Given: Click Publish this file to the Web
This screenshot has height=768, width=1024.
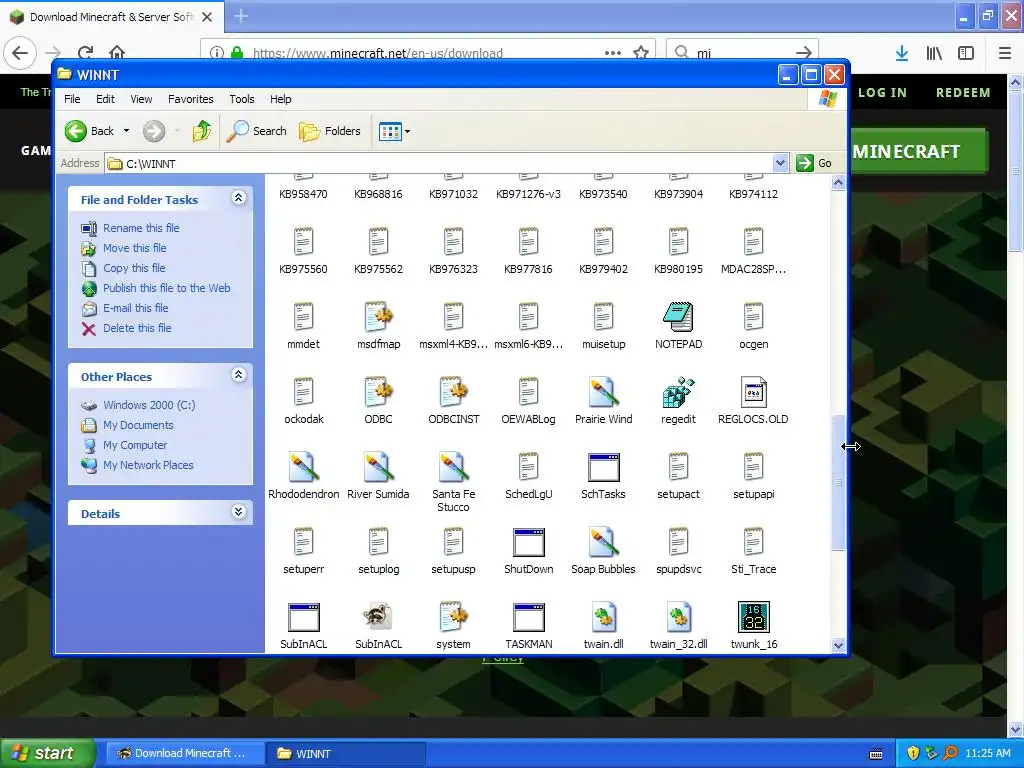Looking at the screenshot, I should tap(167, 288).
